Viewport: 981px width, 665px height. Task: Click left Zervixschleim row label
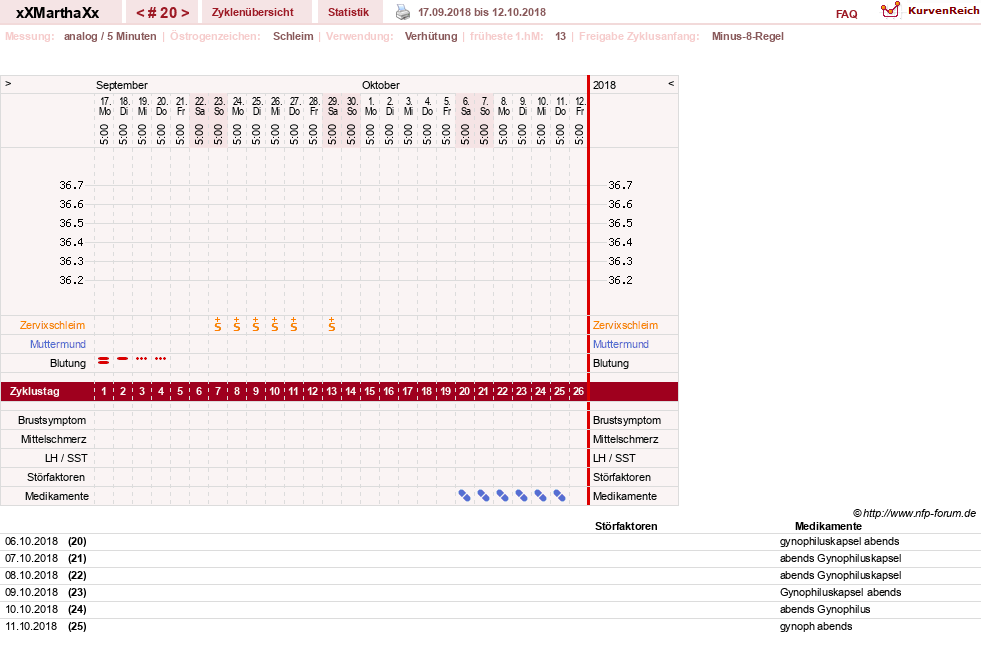pyautogui.click(x=53, y=325)
